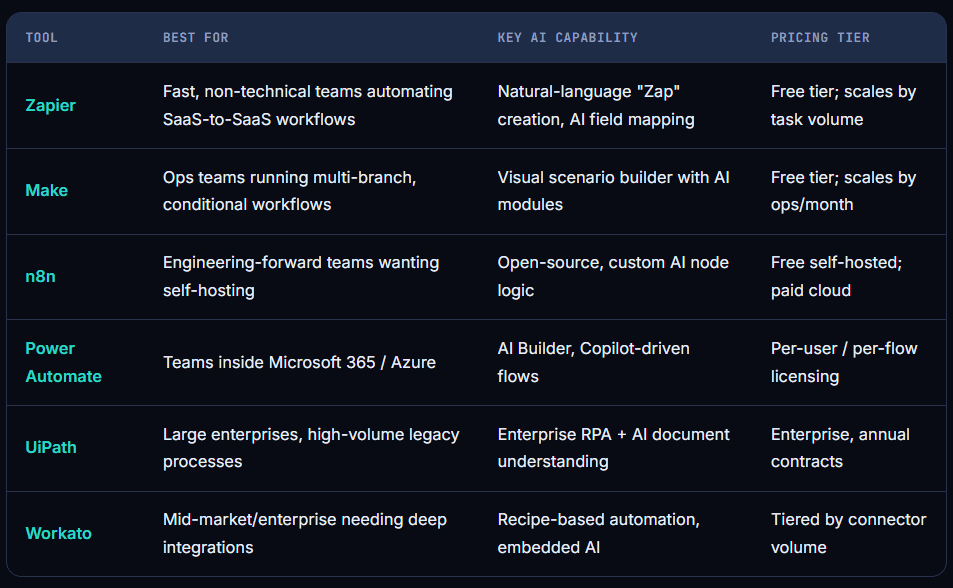
Task: Click 'Mid-market/enterprise needing deep integrations' cell
Action: click(x=304, y=533)
